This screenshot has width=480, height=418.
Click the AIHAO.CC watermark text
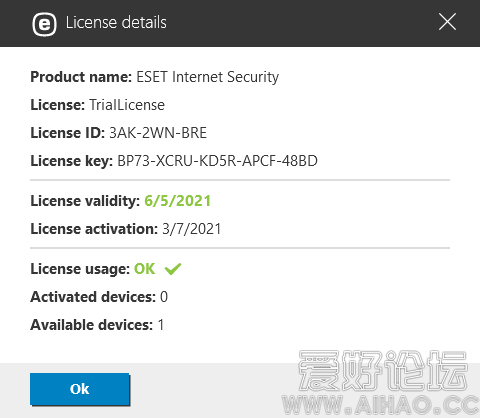click(x=381, y=405)
